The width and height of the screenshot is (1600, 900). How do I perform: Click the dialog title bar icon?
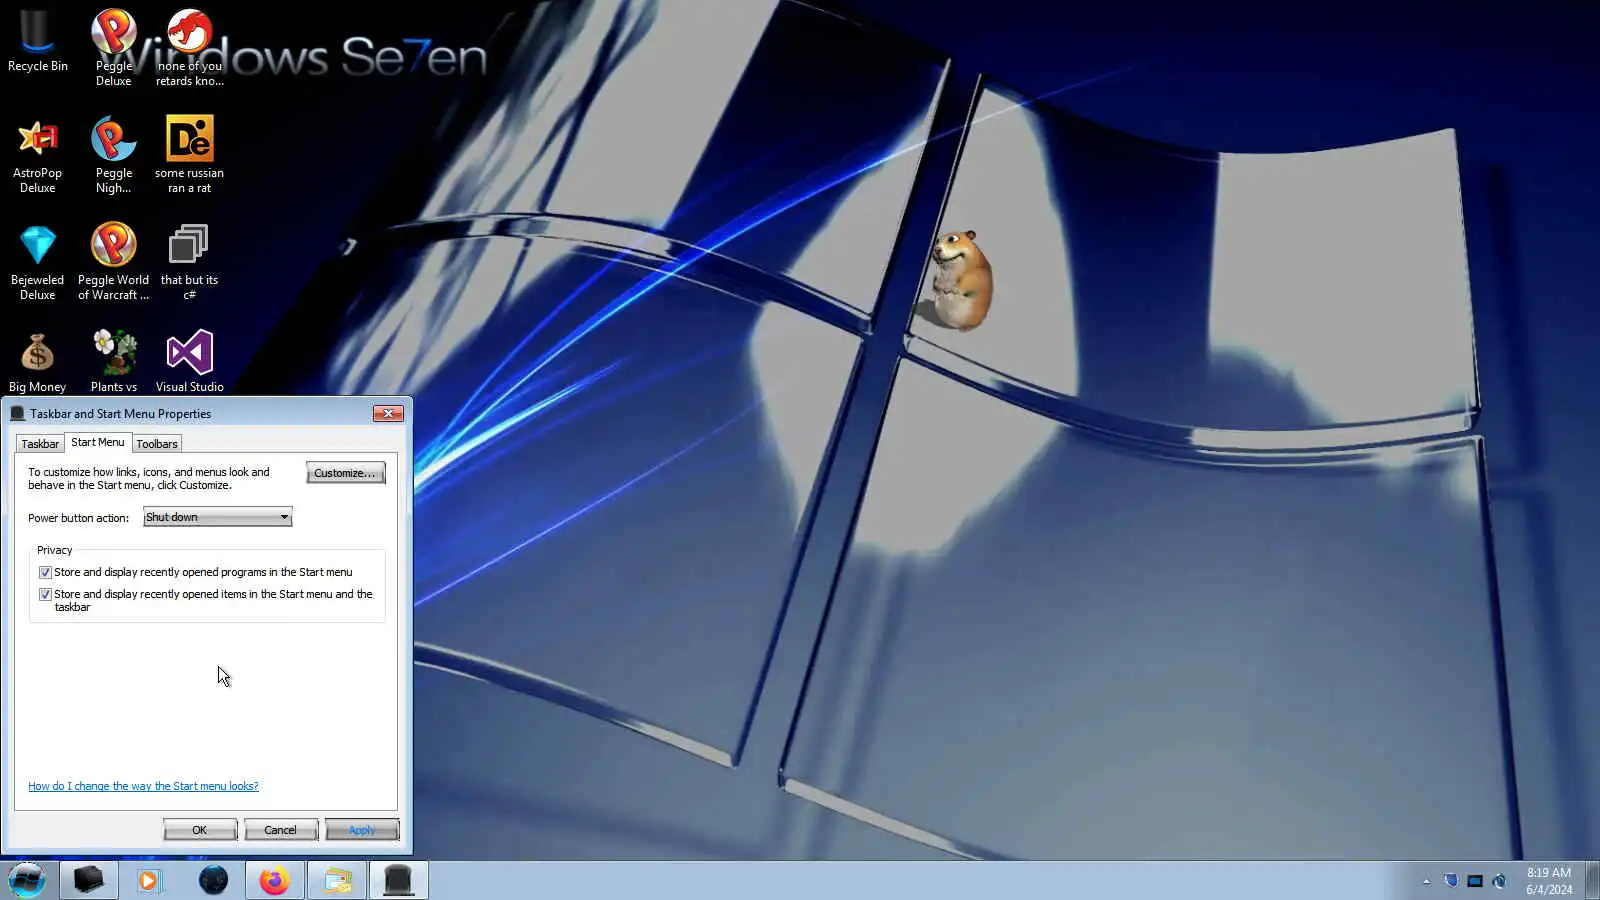coord(17,413)
